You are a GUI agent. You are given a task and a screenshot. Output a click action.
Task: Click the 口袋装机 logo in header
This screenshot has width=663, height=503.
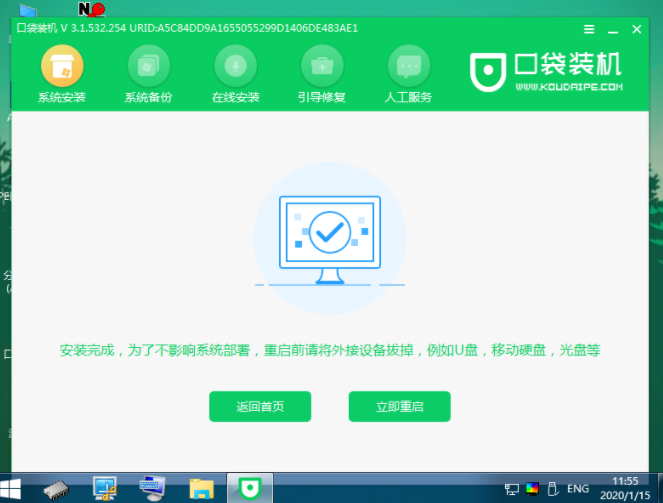[x=546, y=71]
